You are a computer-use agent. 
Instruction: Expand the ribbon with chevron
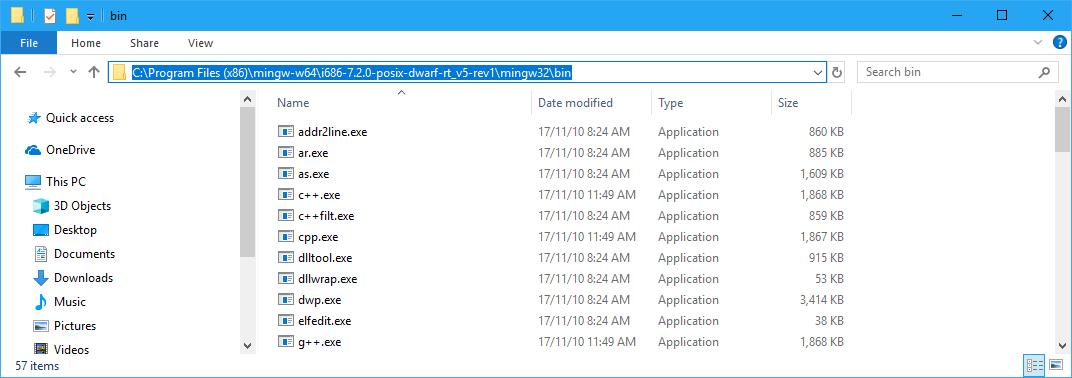tap(1038, 43)
